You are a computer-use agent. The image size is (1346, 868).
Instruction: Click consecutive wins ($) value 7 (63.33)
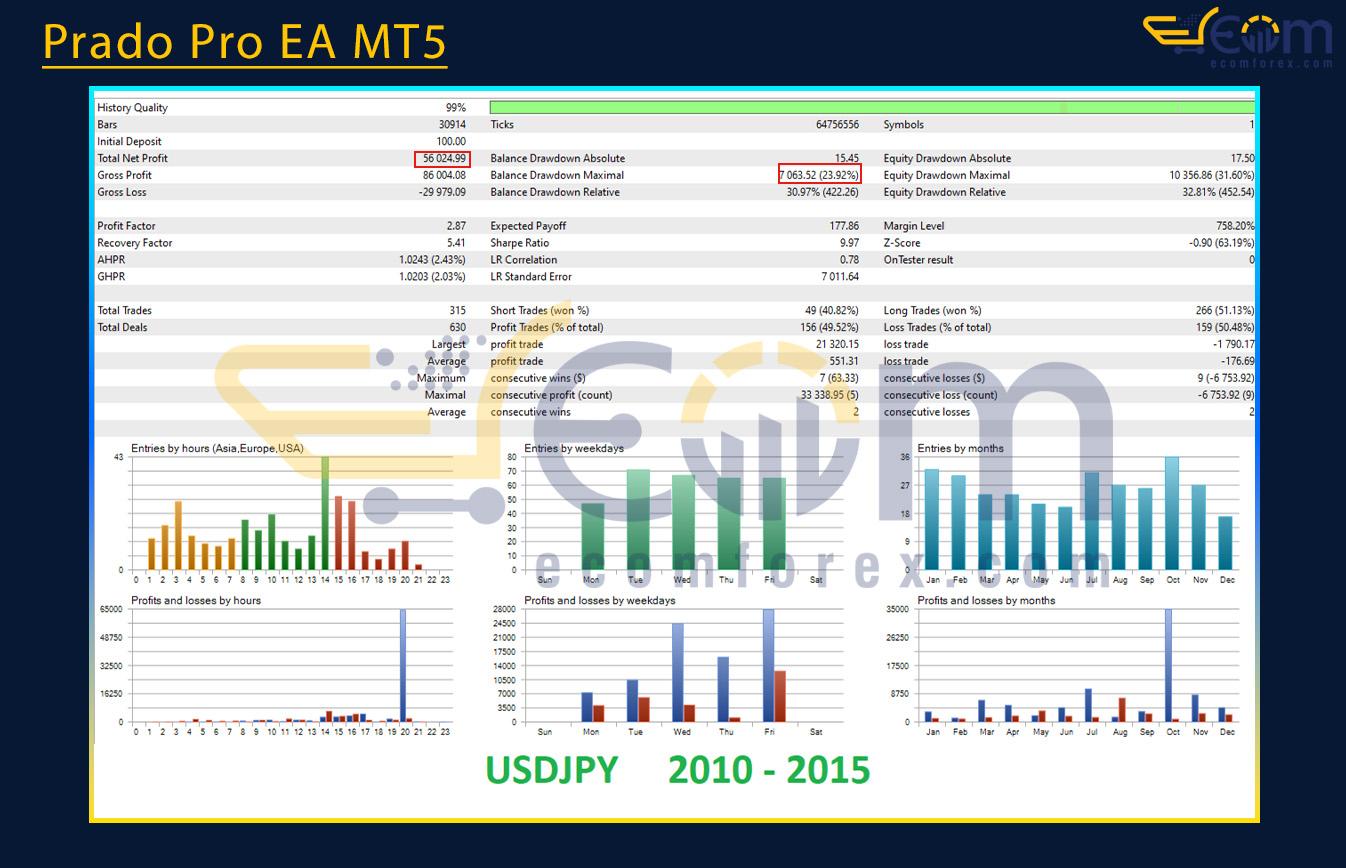point(839,379)
